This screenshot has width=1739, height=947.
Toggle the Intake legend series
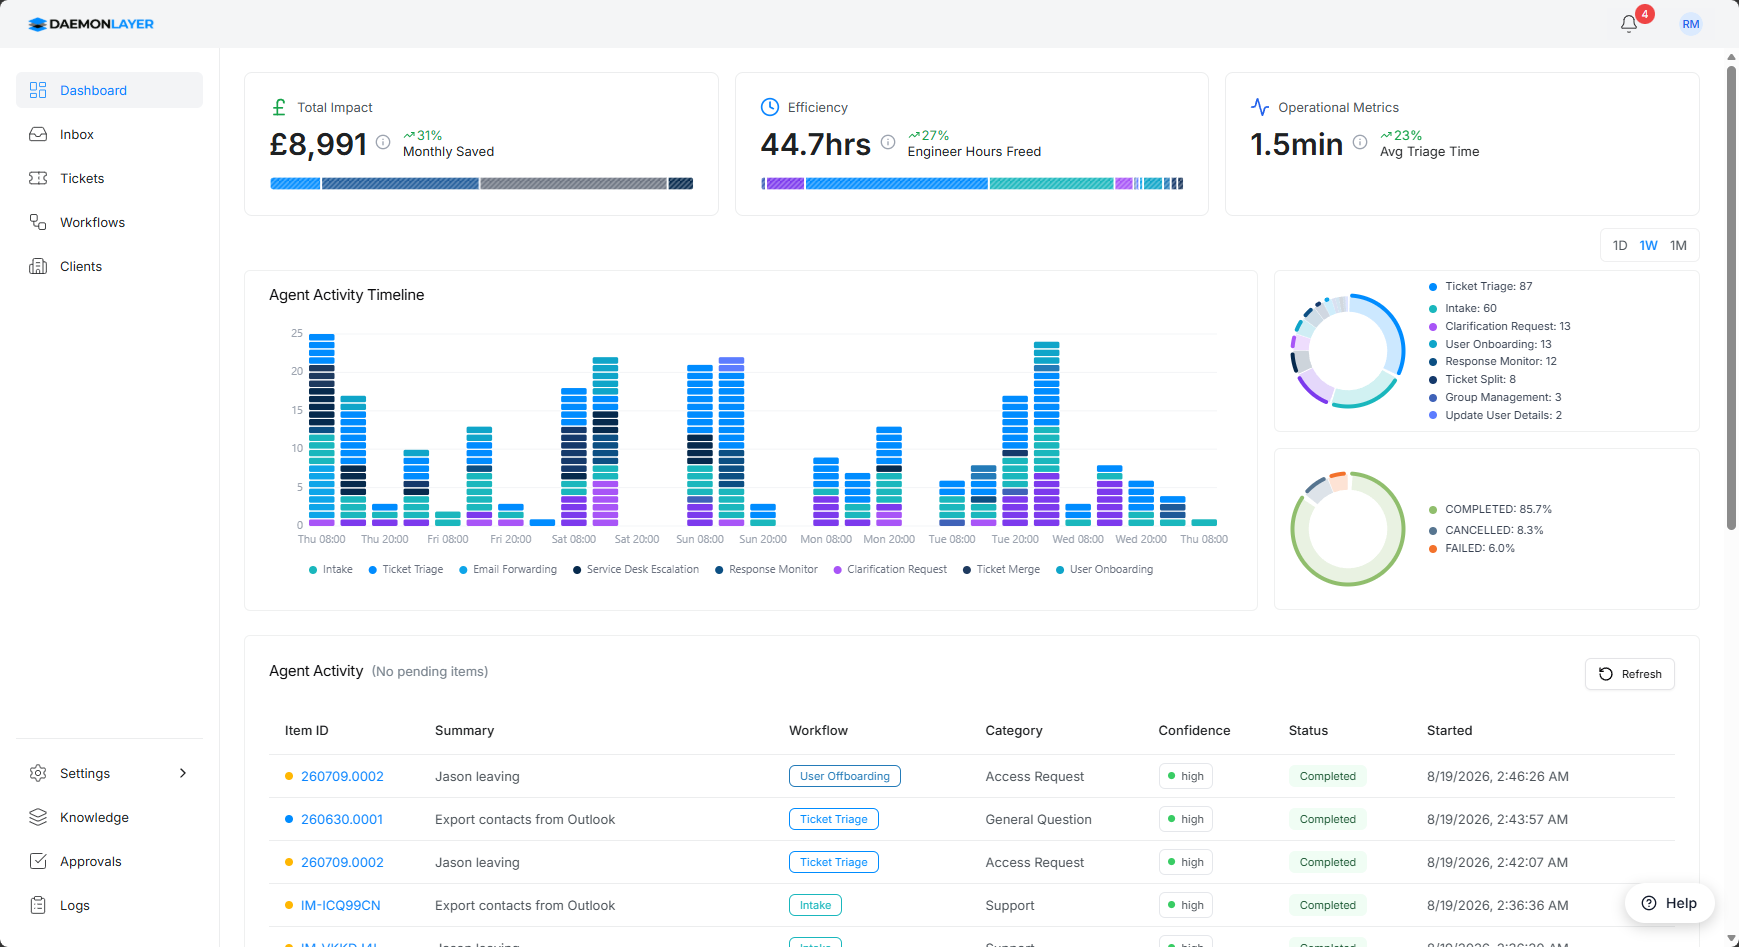331,569
